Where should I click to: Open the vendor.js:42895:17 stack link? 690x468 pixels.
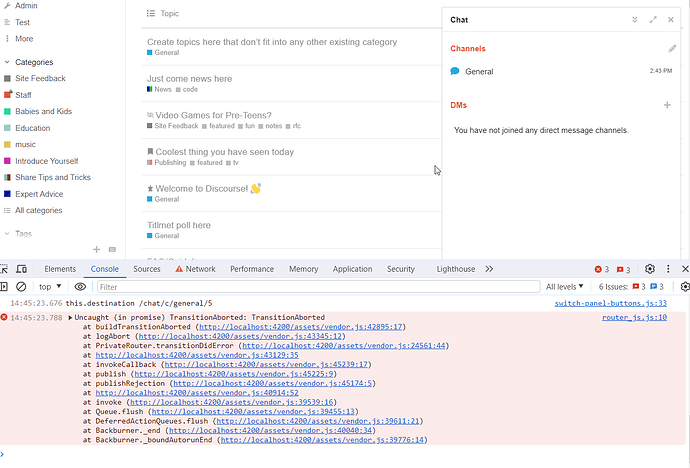[301, 327]
